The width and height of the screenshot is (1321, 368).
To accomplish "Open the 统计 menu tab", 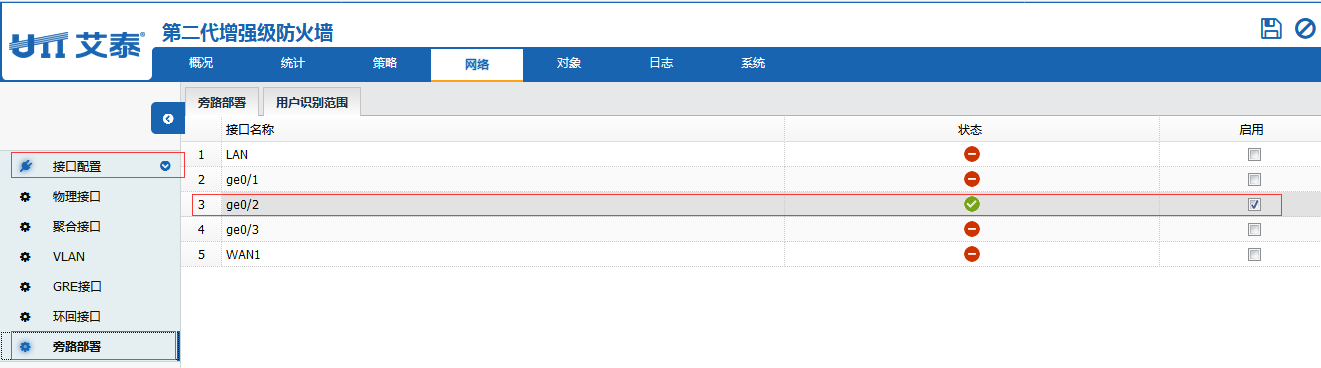I will point(293,63).
